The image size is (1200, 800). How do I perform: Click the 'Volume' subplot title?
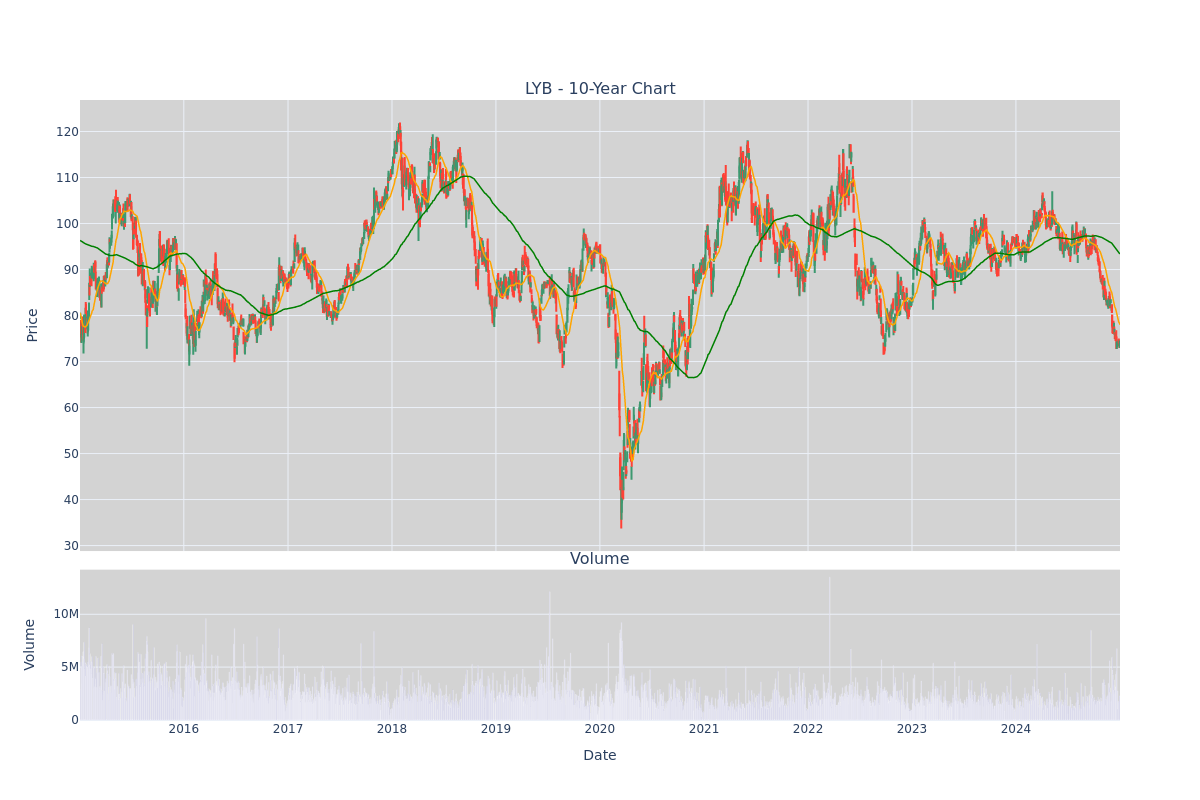pos(600,559)
